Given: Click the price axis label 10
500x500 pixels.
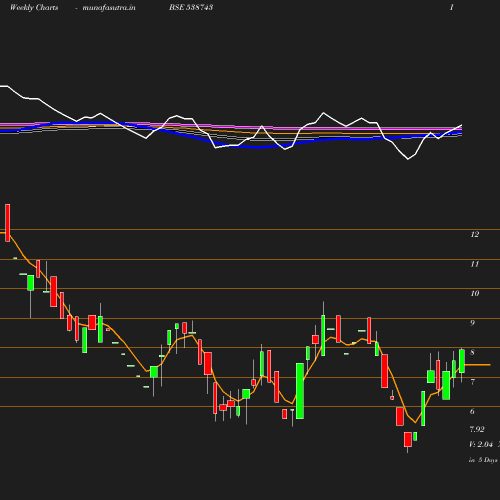Looking at the screenshot, I should click(475, 293).
